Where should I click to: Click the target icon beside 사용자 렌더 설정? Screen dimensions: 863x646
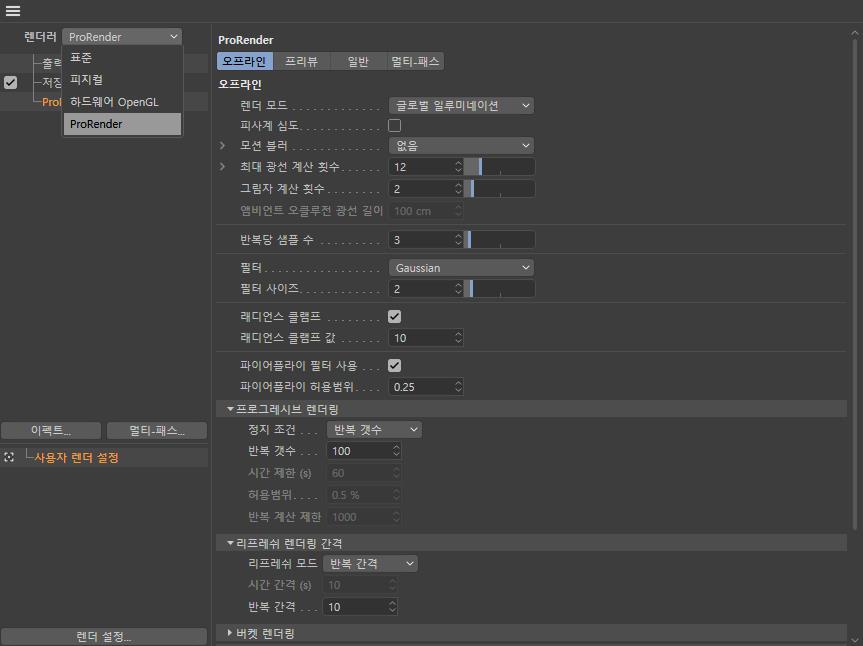tap(9, 458)
